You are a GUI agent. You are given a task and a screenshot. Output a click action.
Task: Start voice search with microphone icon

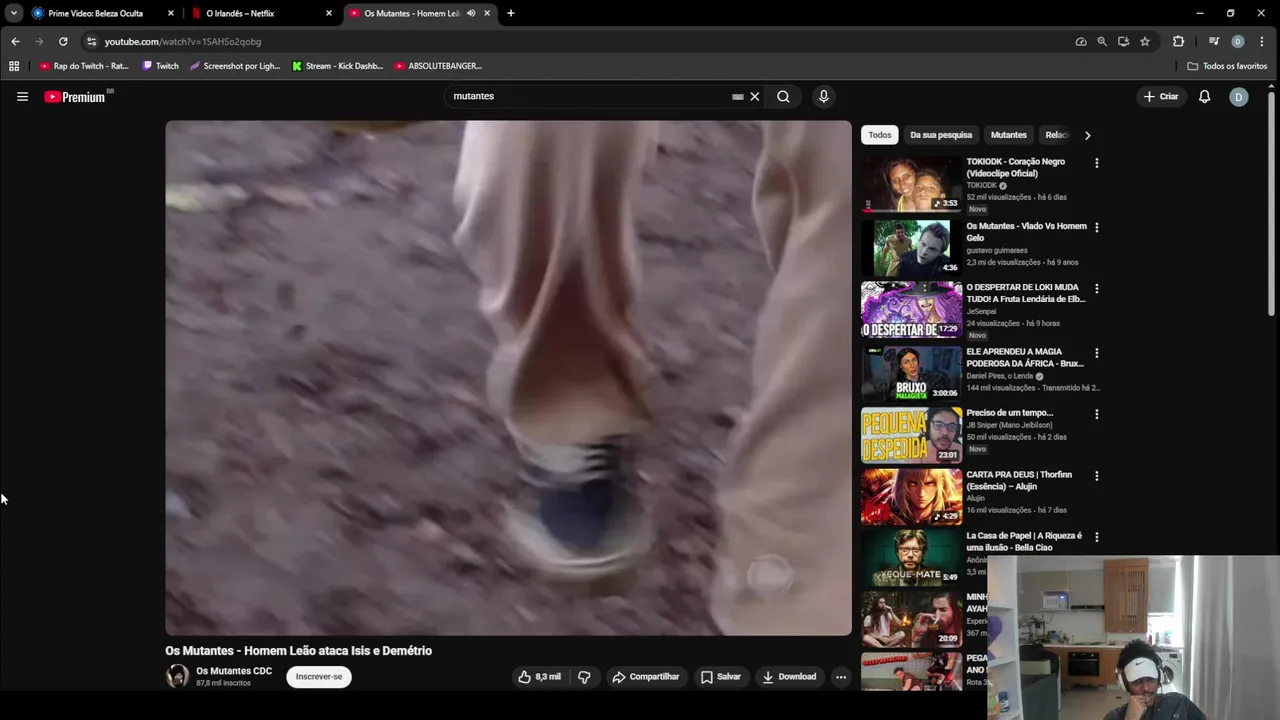pyautogui.click(x=823, y=97)
